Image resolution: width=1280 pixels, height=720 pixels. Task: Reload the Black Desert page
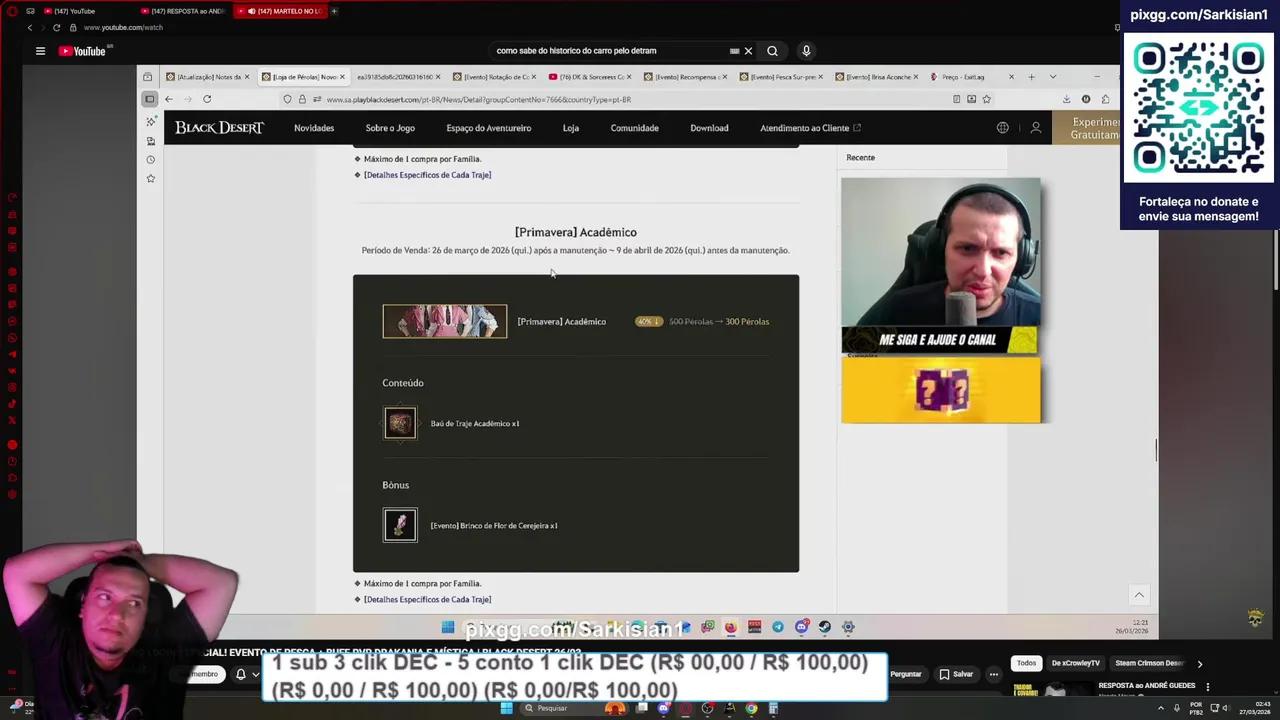(207, 99)
